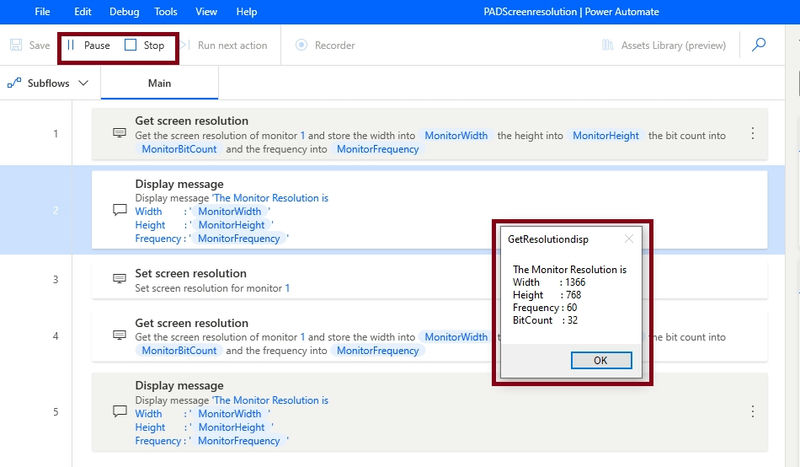The image size is (800, 467).
Task: Click line number 4 in the gutter
Action: coord(56,336)
